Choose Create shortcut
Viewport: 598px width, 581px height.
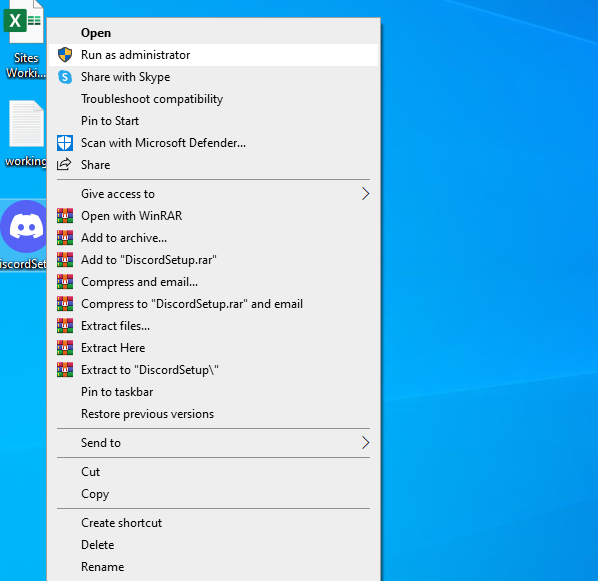pos(214,523)
